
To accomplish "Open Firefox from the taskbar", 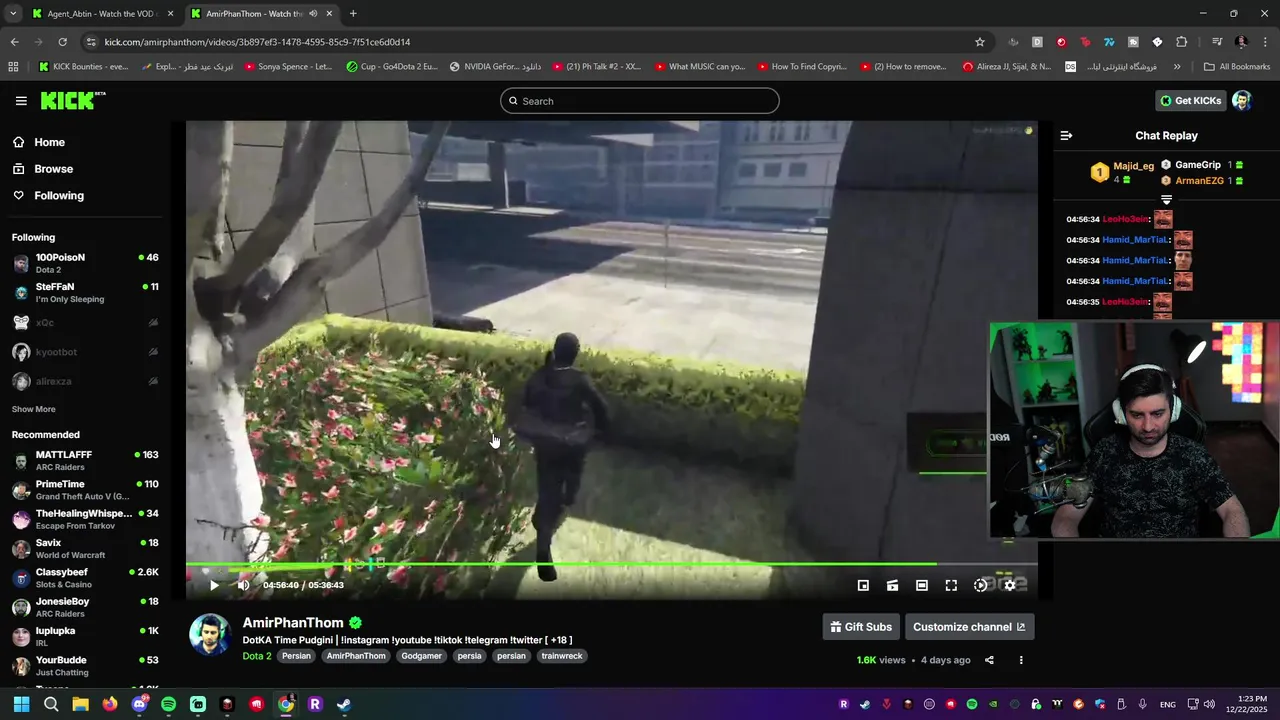I will coord(110,704).
